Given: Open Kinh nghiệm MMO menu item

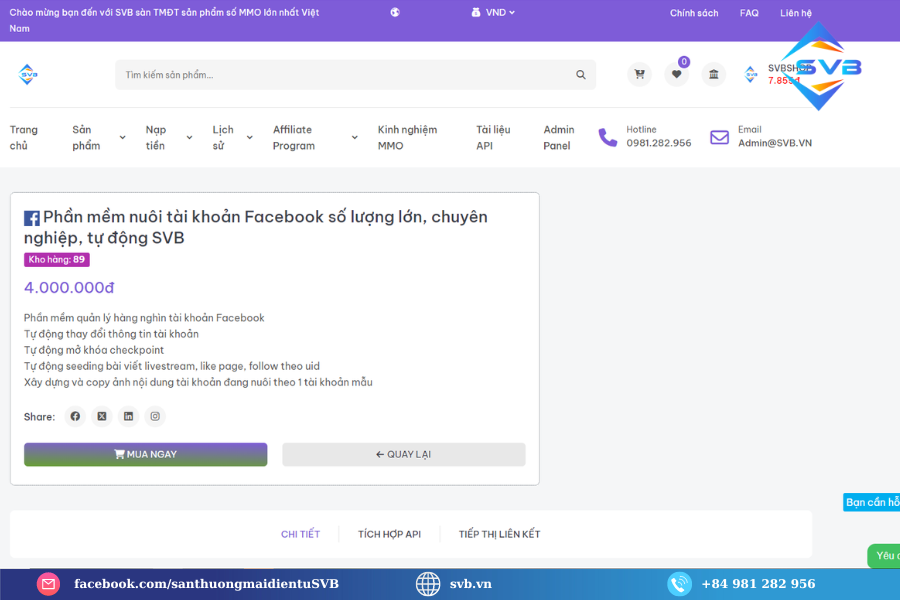Looking at the screenshot, I should (407, 138).
